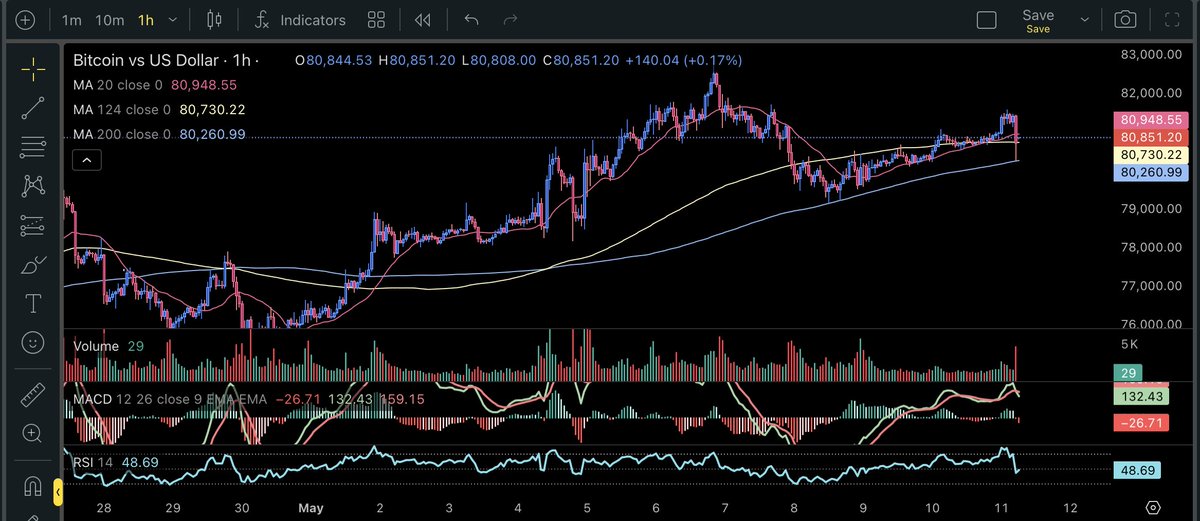Click the 83,000.00 price axis tick
This screenshot has width=1200, height=521.
click(x=1150, y=55)
